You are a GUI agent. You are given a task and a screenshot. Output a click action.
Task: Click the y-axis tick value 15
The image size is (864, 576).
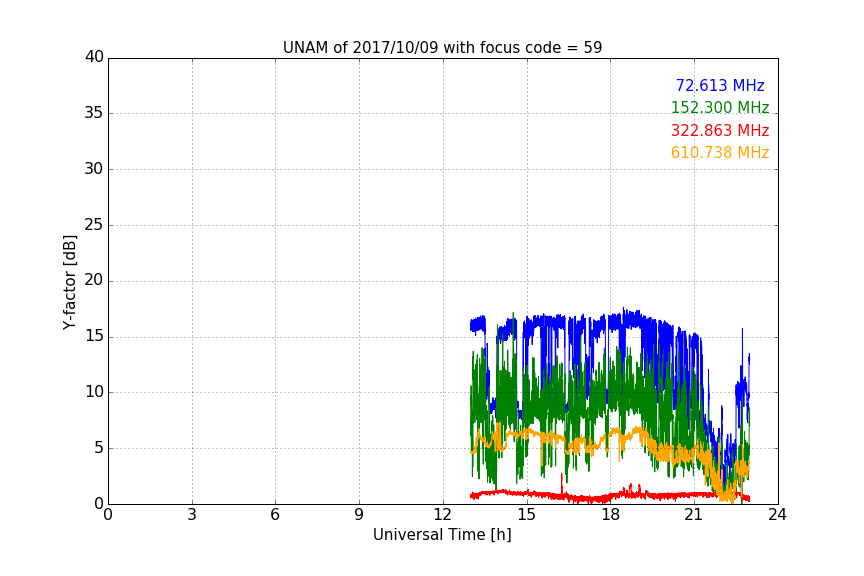click(x=94, y=336)
